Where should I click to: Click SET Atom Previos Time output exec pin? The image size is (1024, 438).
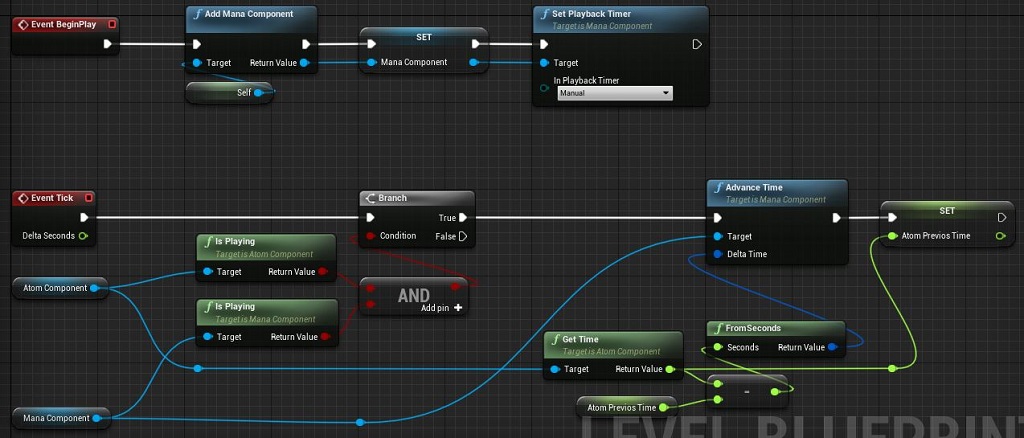click(x=1002, y=217)
